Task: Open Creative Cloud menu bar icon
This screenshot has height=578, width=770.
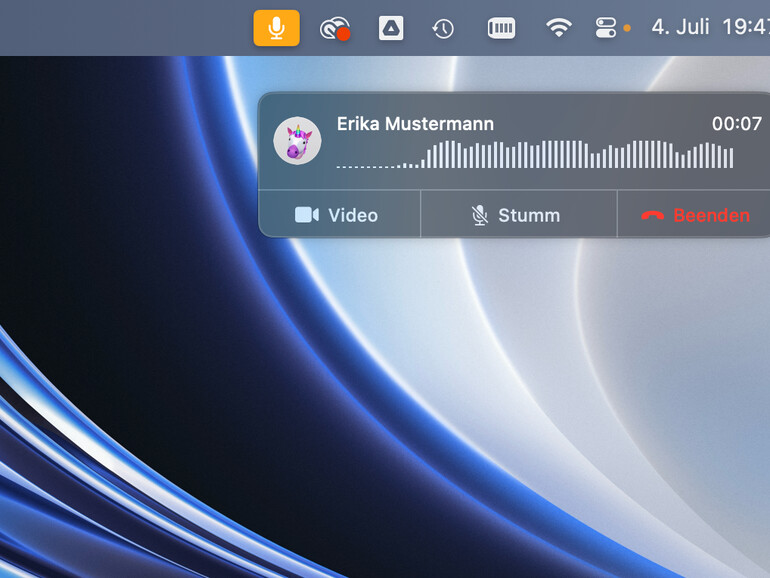Action: (335, 28)
